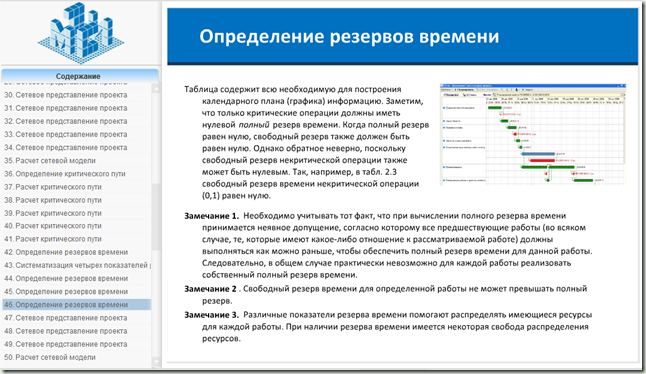Open item 34. Сетевое представление проекта
Screen dimensions: 646x374
pos(77,147)
